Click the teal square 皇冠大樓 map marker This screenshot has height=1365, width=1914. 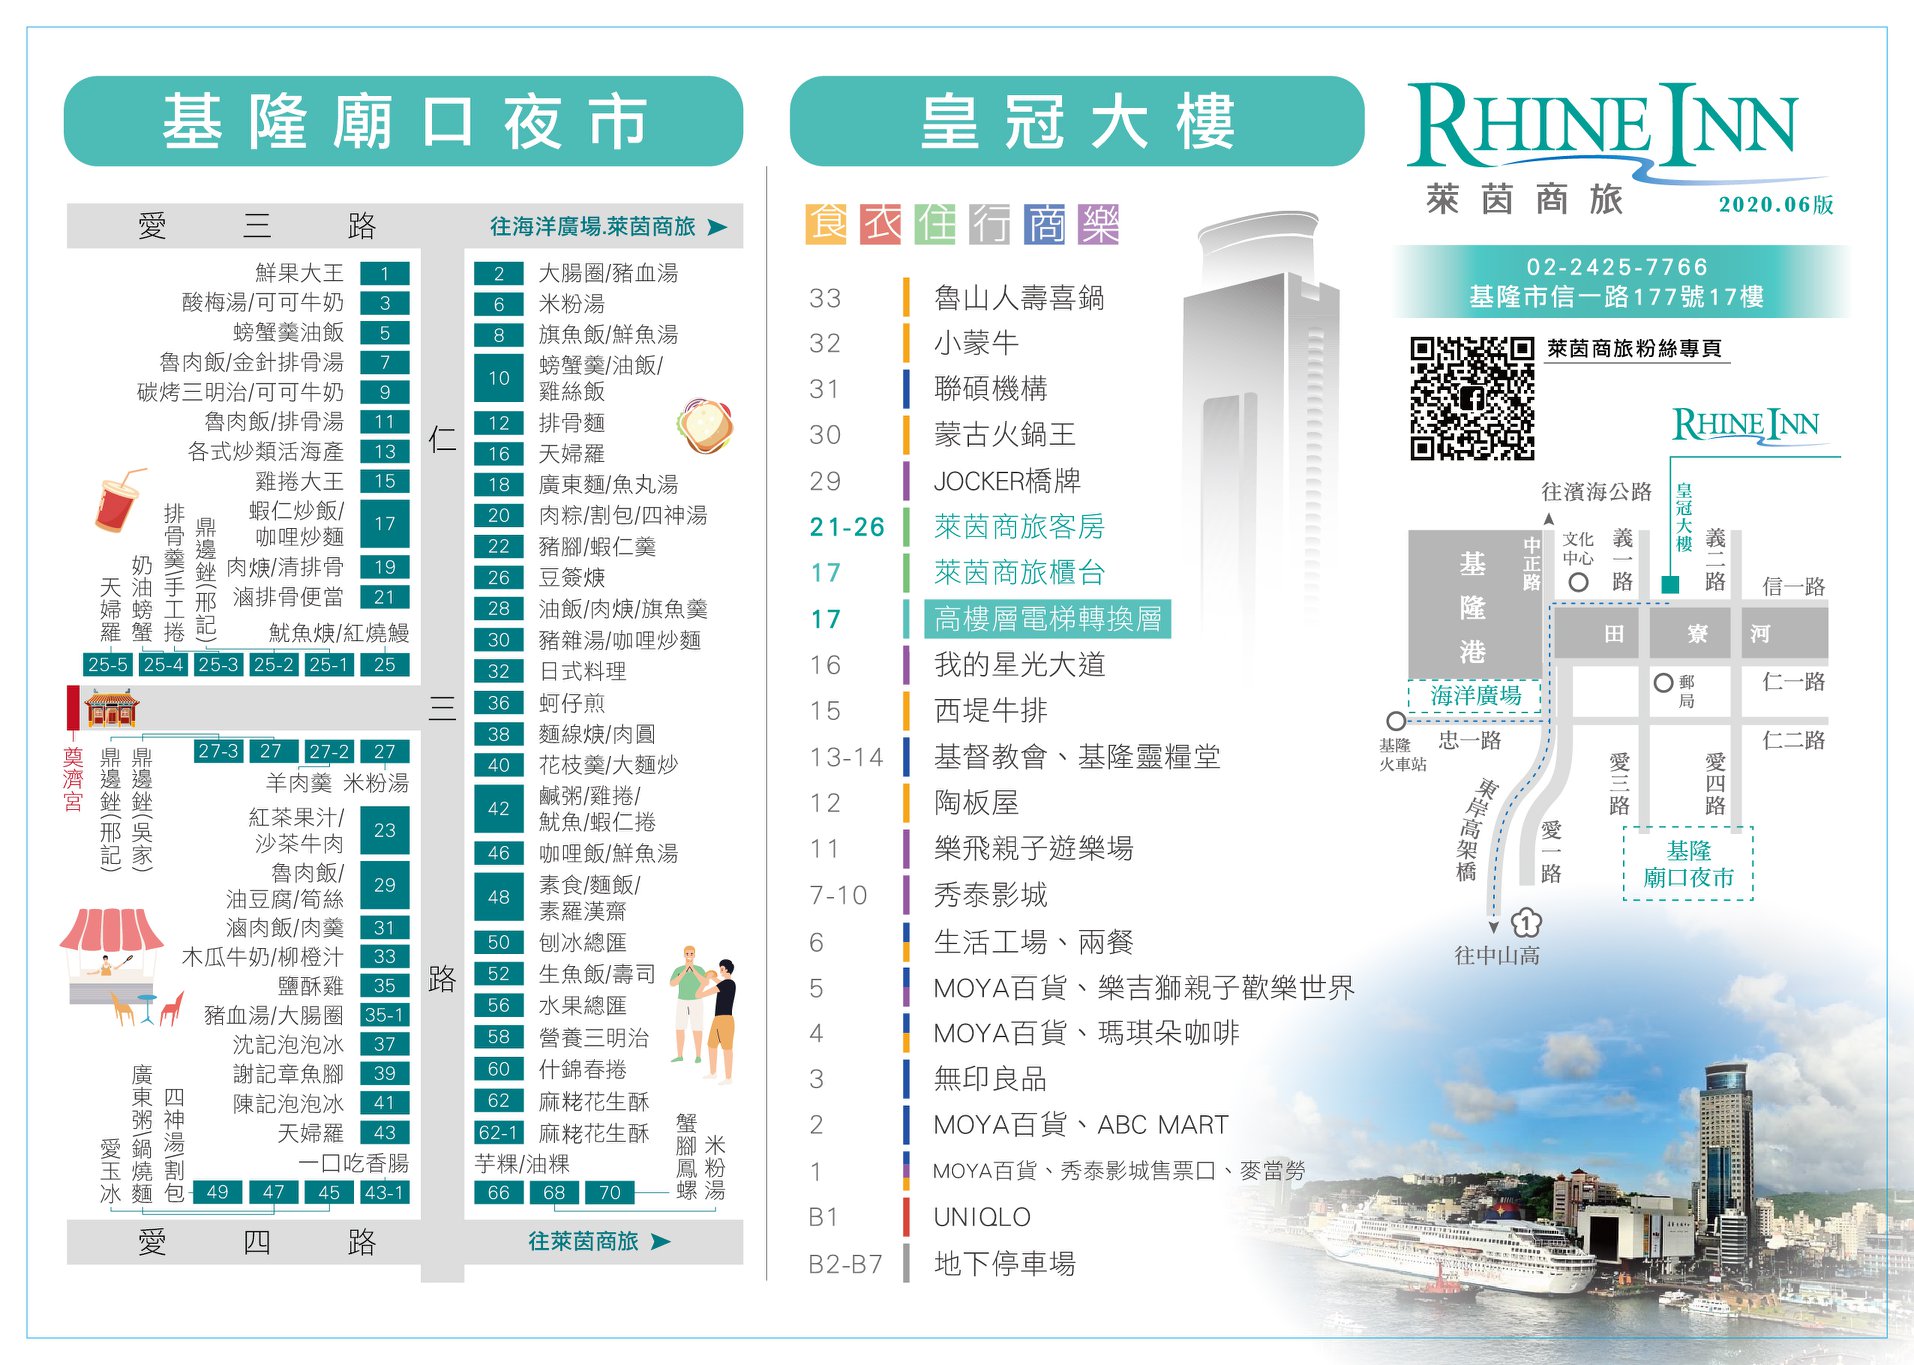[1670, 584]
